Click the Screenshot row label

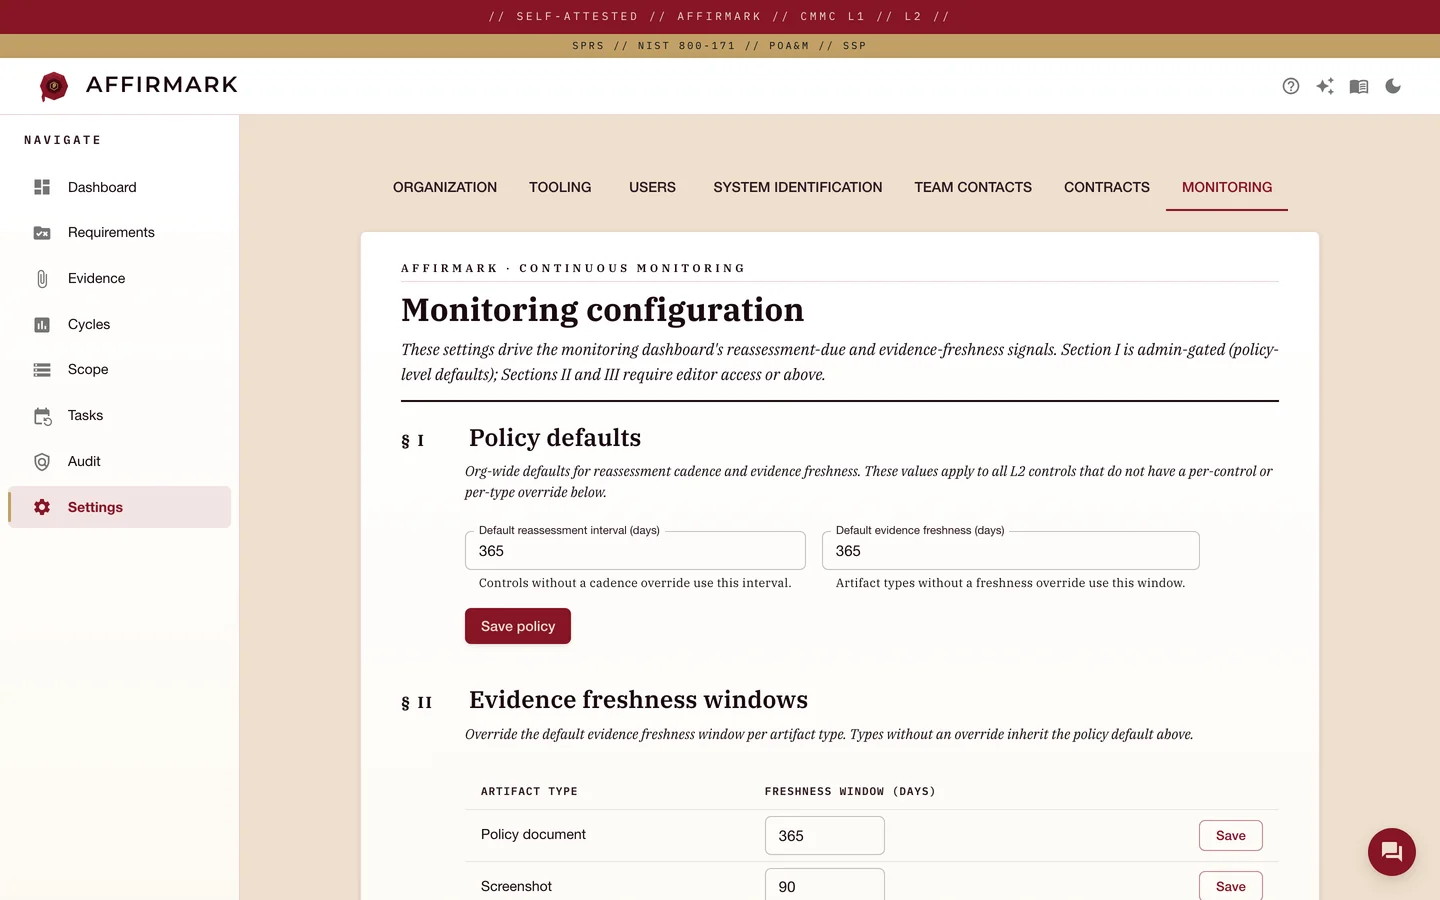coord(516,886)
